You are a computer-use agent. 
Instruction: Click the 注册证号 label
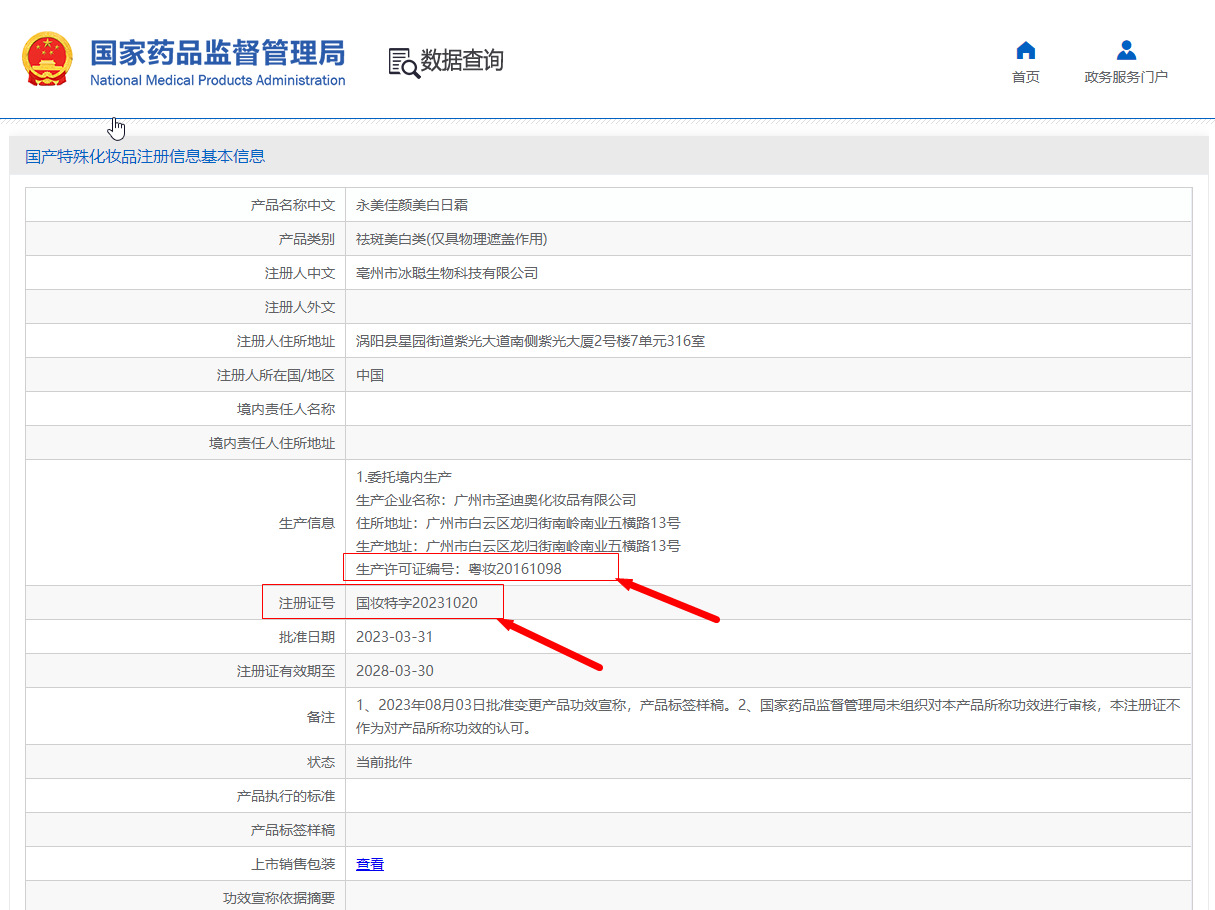306,603
